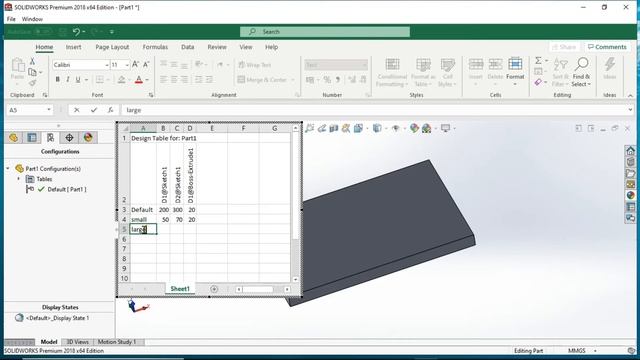Open the font color dropdown arrow
This screenshot has width=640, height=360.
[x=147, y=80]
